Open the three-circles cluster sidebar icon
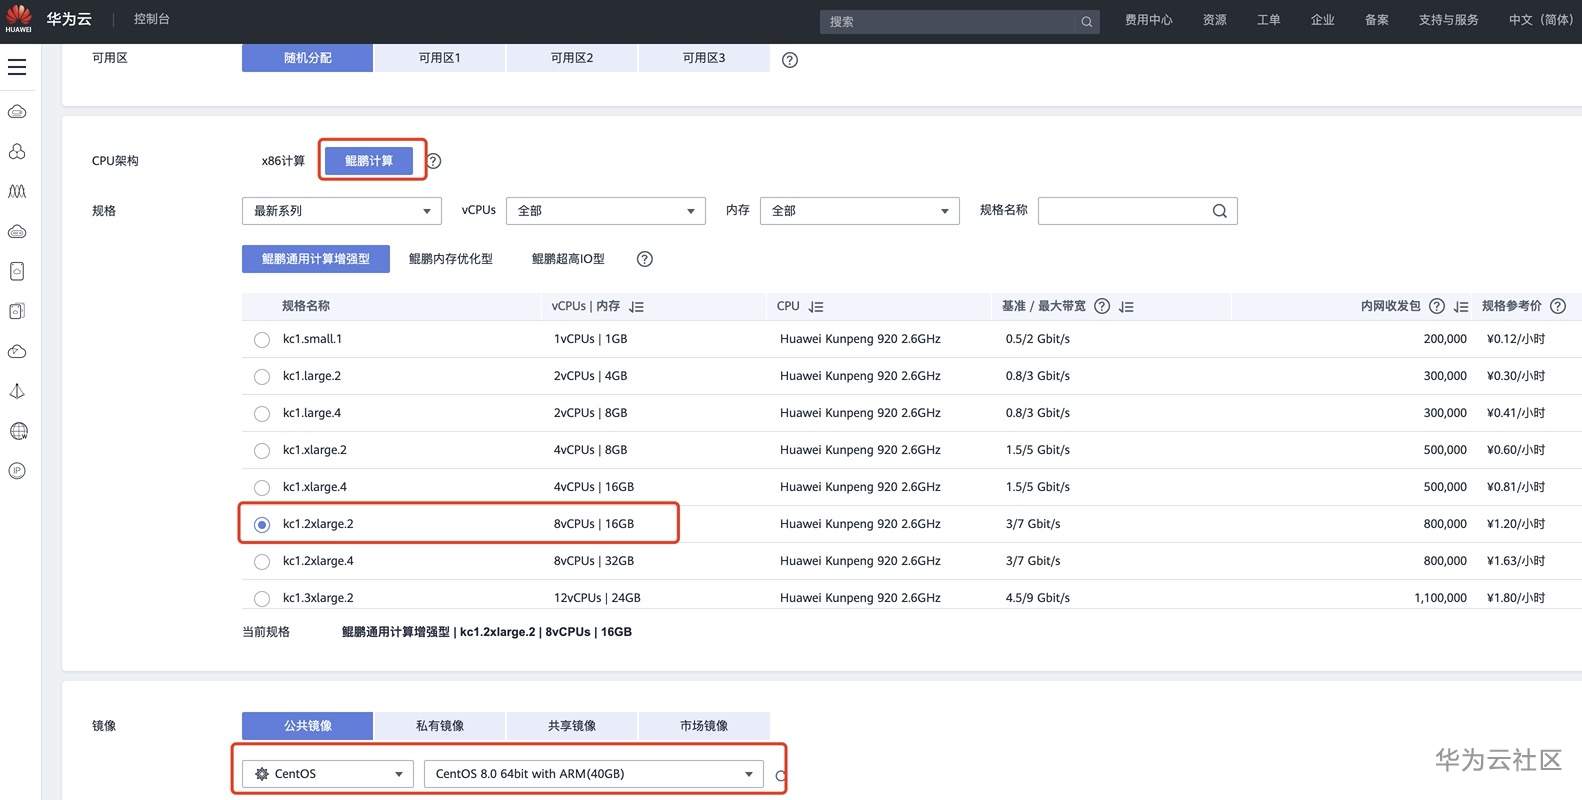1582x800 pixels. pos(17,151)
